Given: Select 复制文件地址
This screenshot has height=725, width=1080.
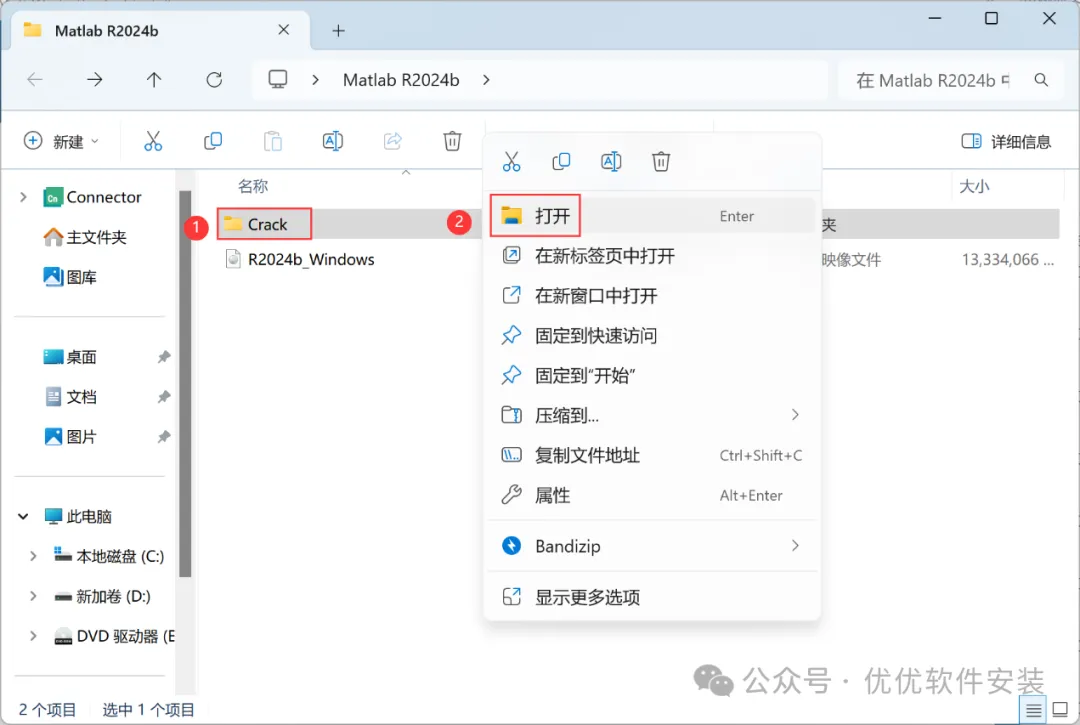Looking at the screenshot, I should click(652, 455).
